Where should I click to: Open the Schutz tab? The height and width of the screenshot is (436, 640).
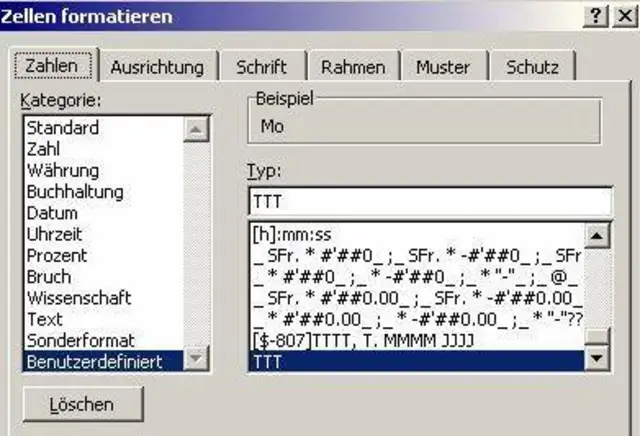point(532,67)
